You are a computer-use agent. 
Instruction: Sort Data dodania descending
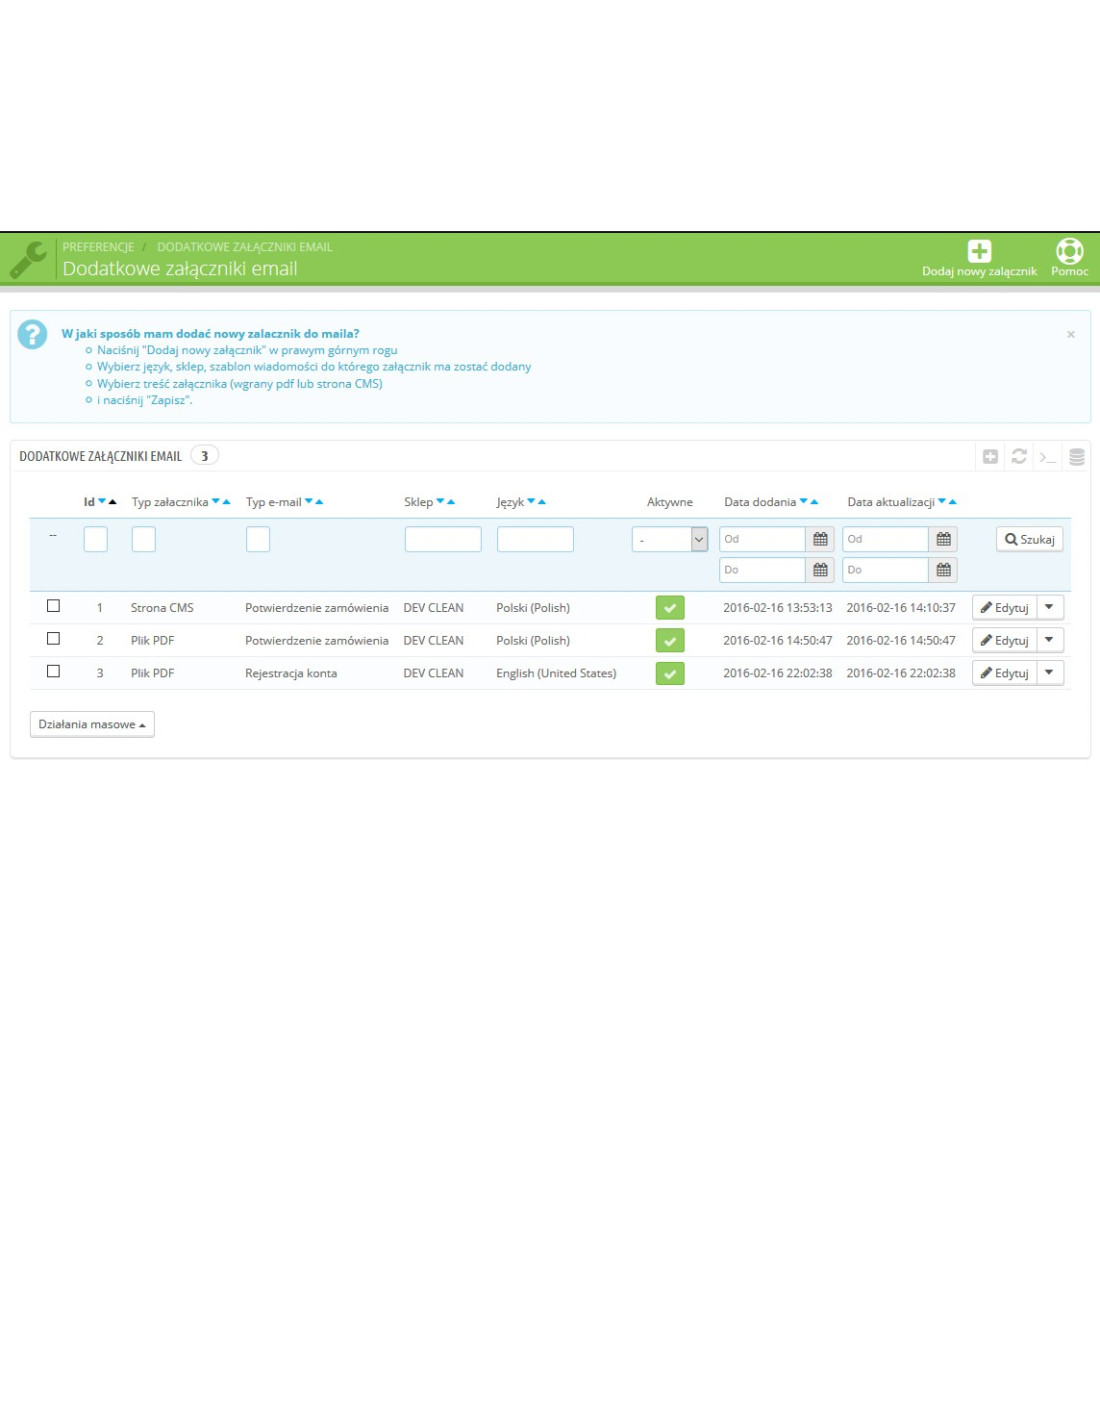[804, 502]
